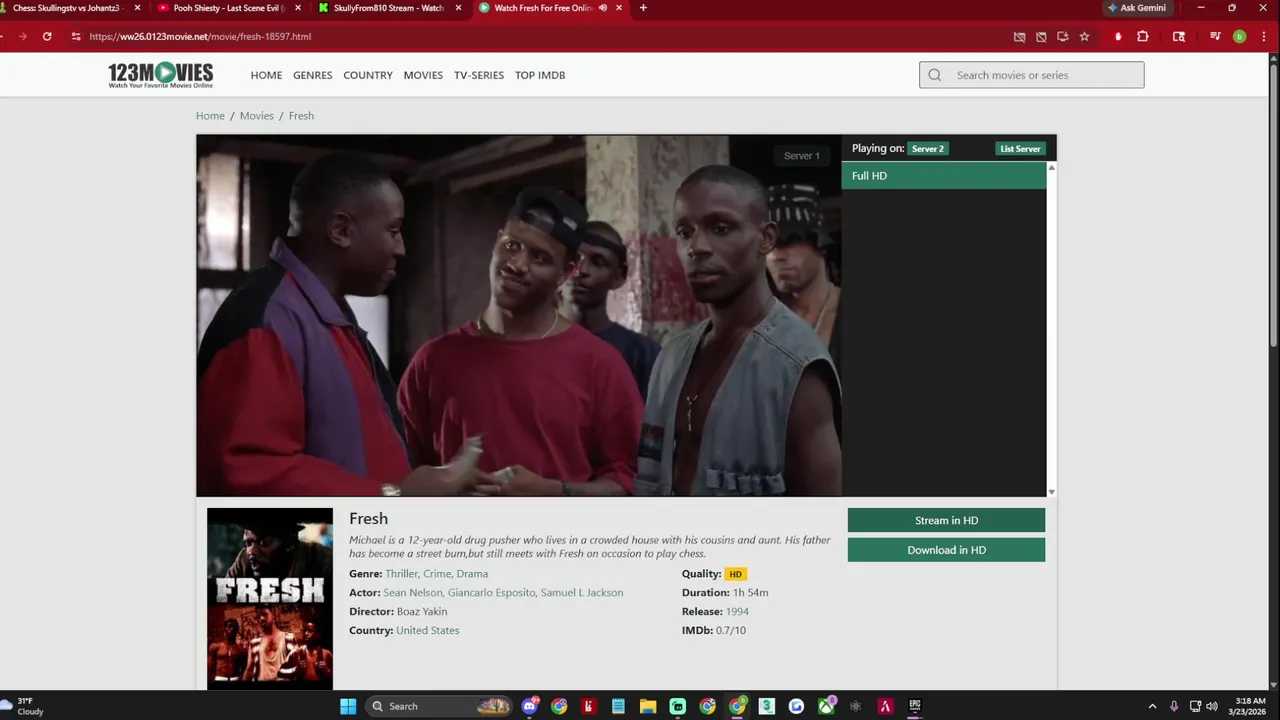This screenshot has width=1280, height=720.
Task: Click the Movies breadcrumb link
Action: point(256,116)
